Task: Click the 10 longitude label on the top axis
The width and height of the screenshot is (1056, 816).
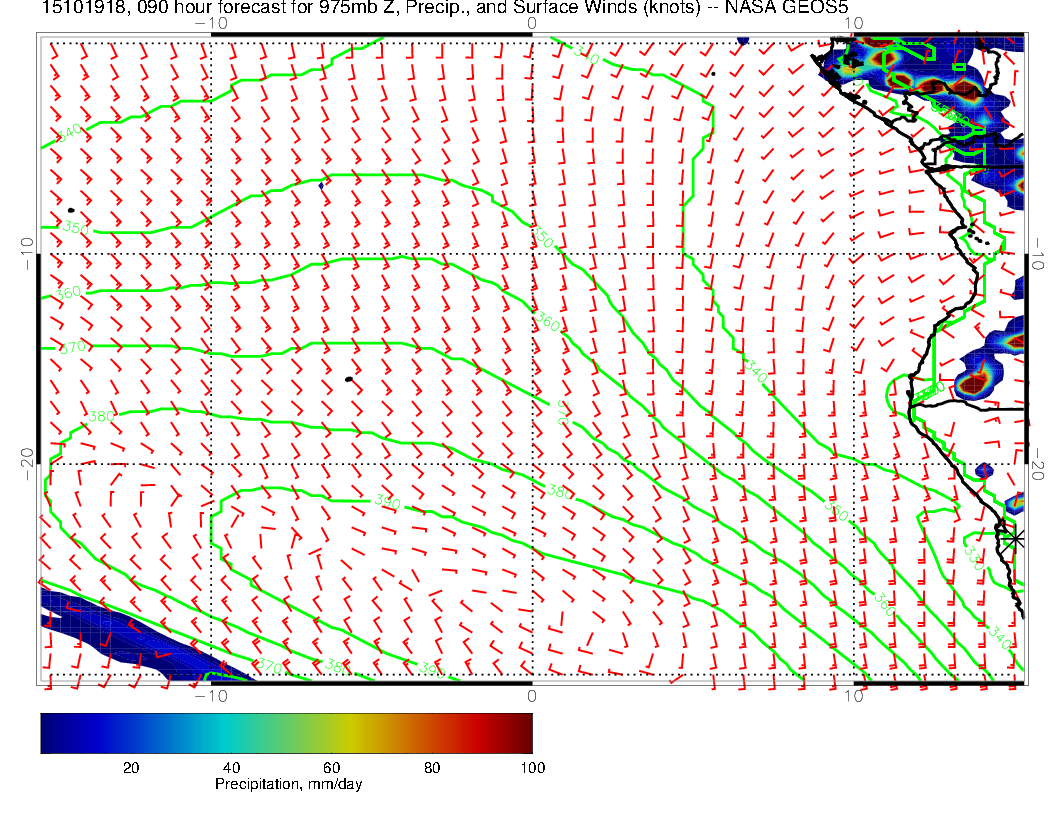Action: coord(852,23)
